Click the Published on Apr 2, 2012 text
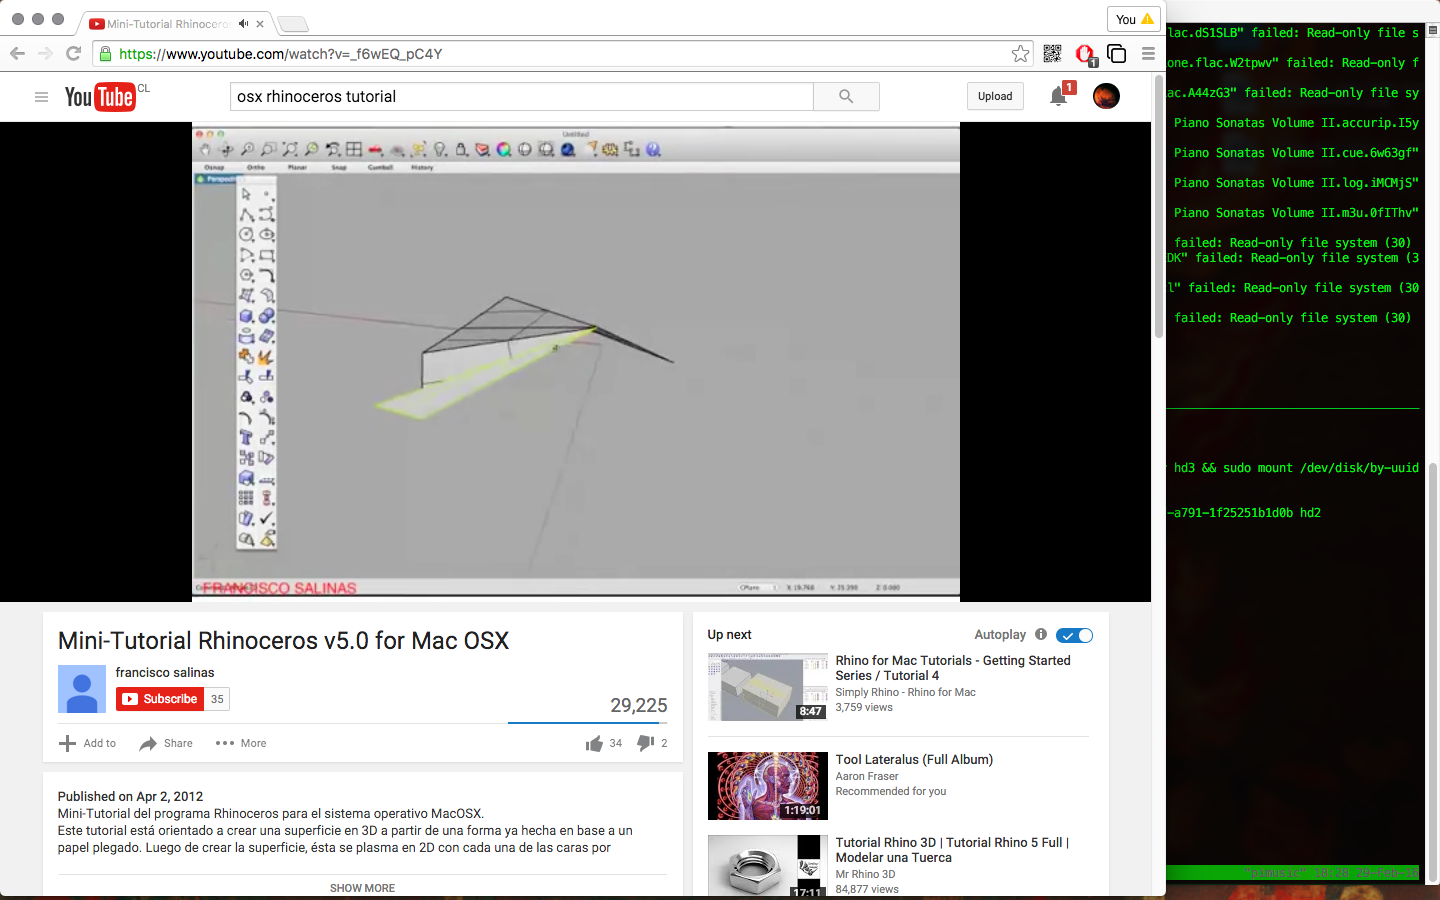Image resolution: width=1440 pixels, height=900 pixels. click(x=130, y=796)
